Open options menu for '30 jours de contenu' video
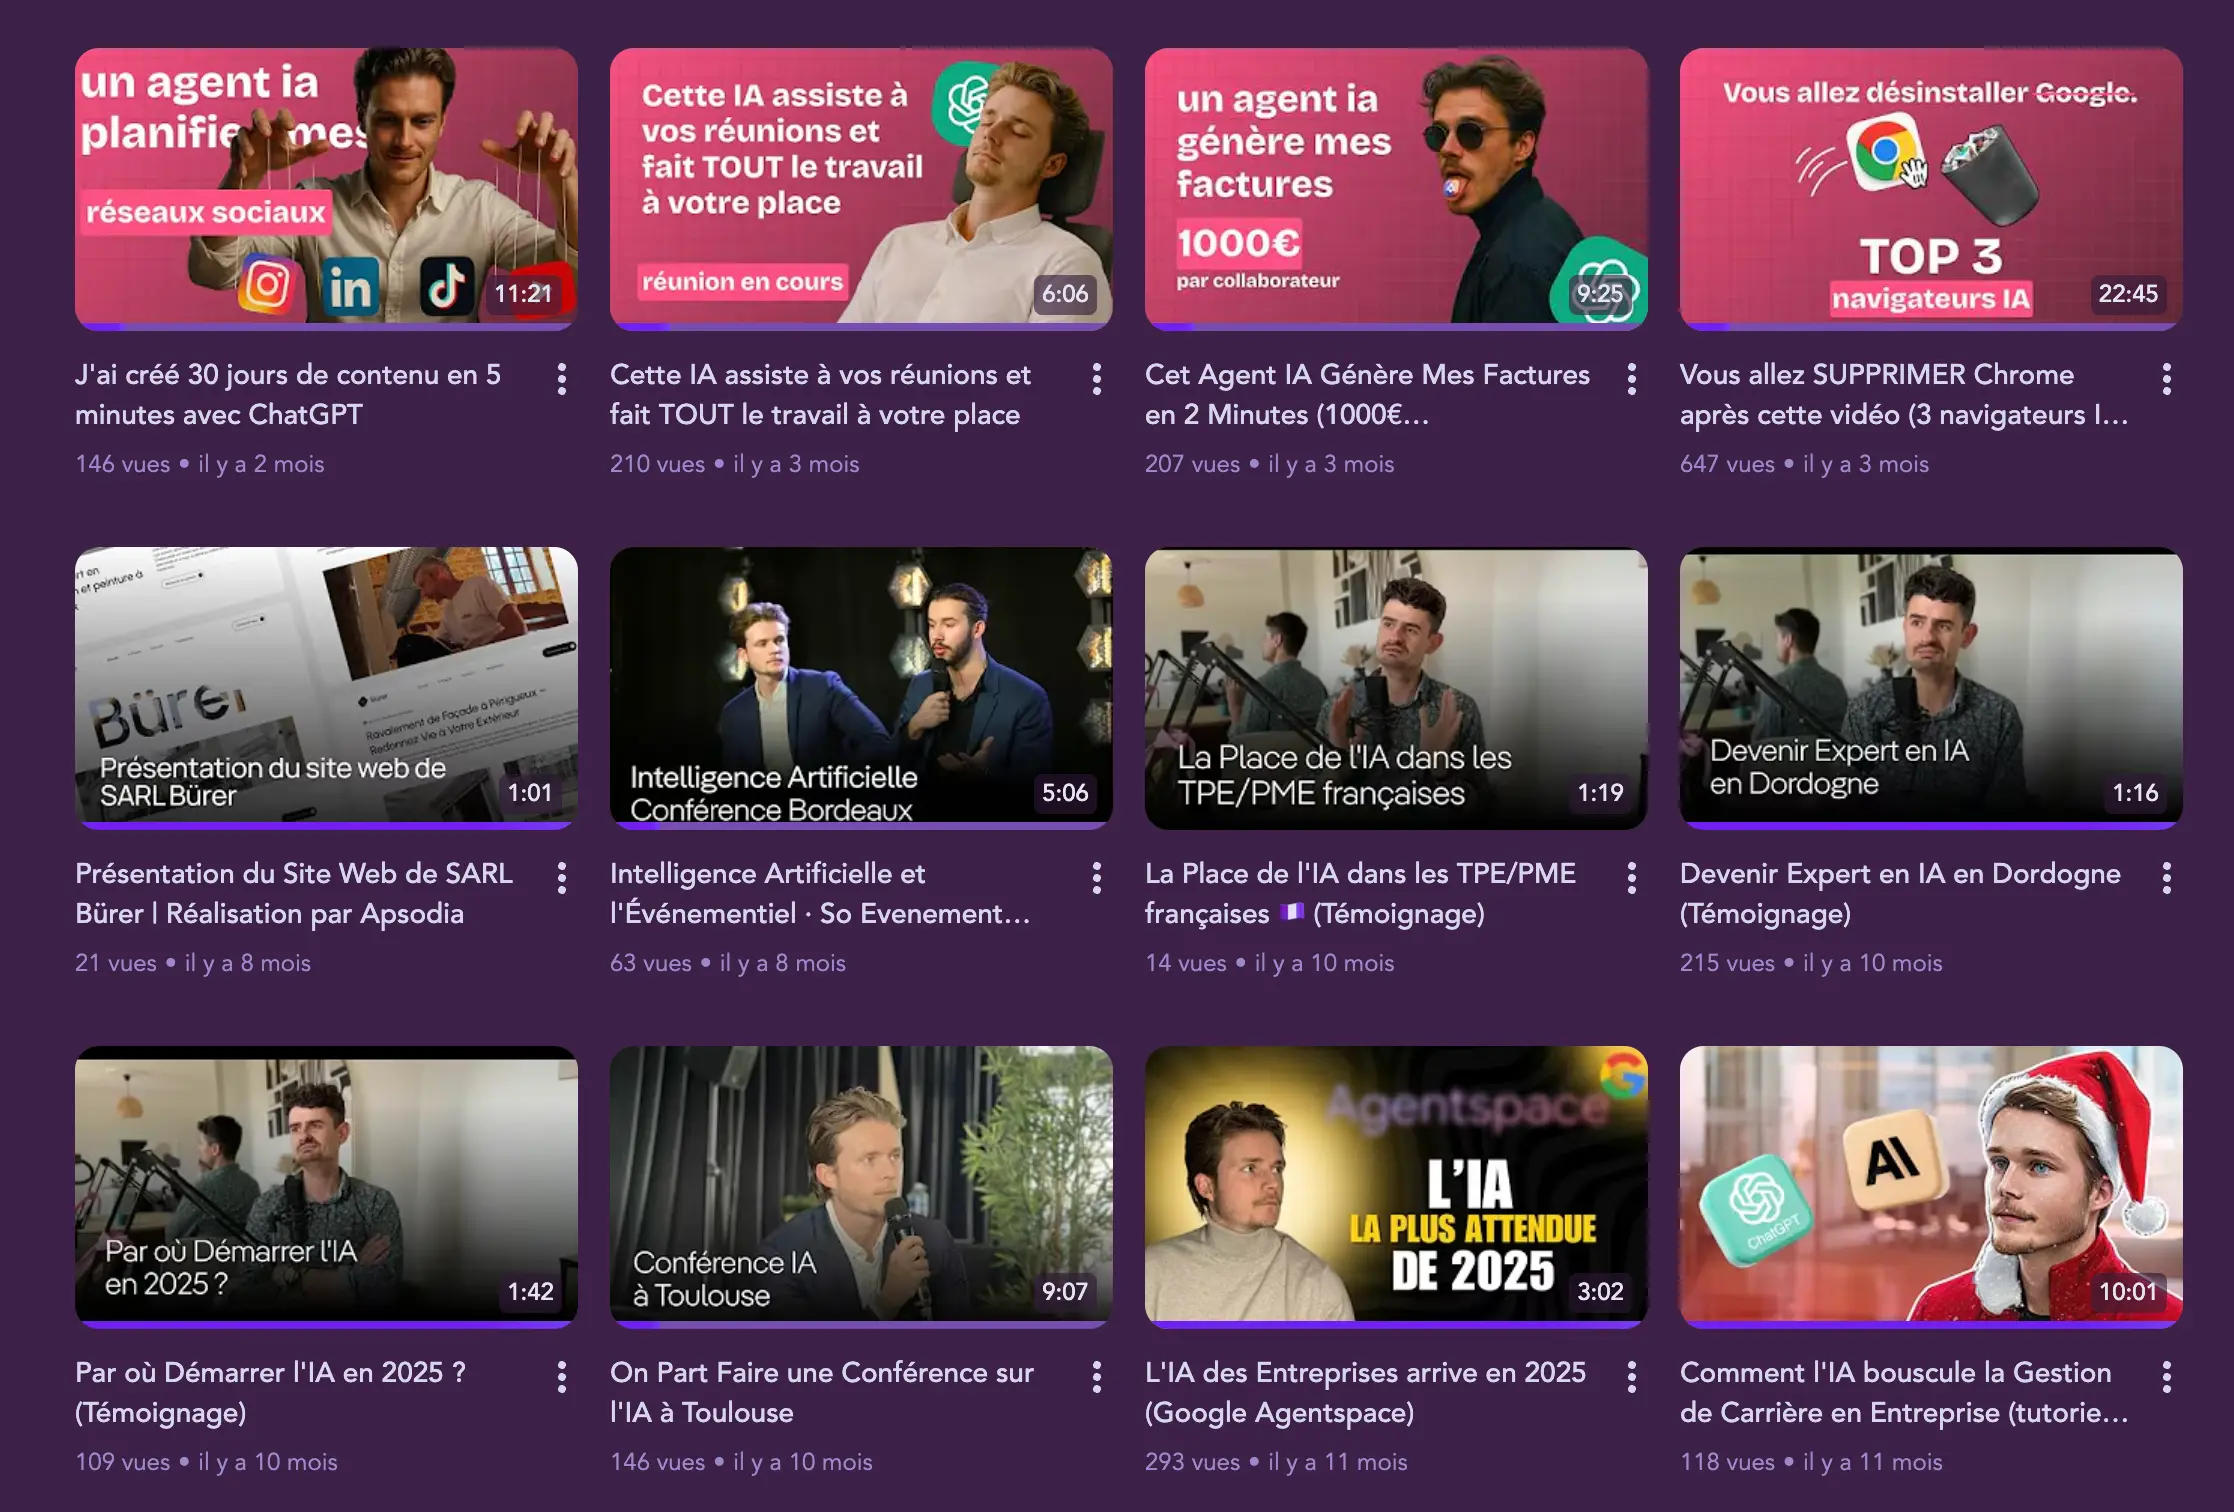 point(562,379)
